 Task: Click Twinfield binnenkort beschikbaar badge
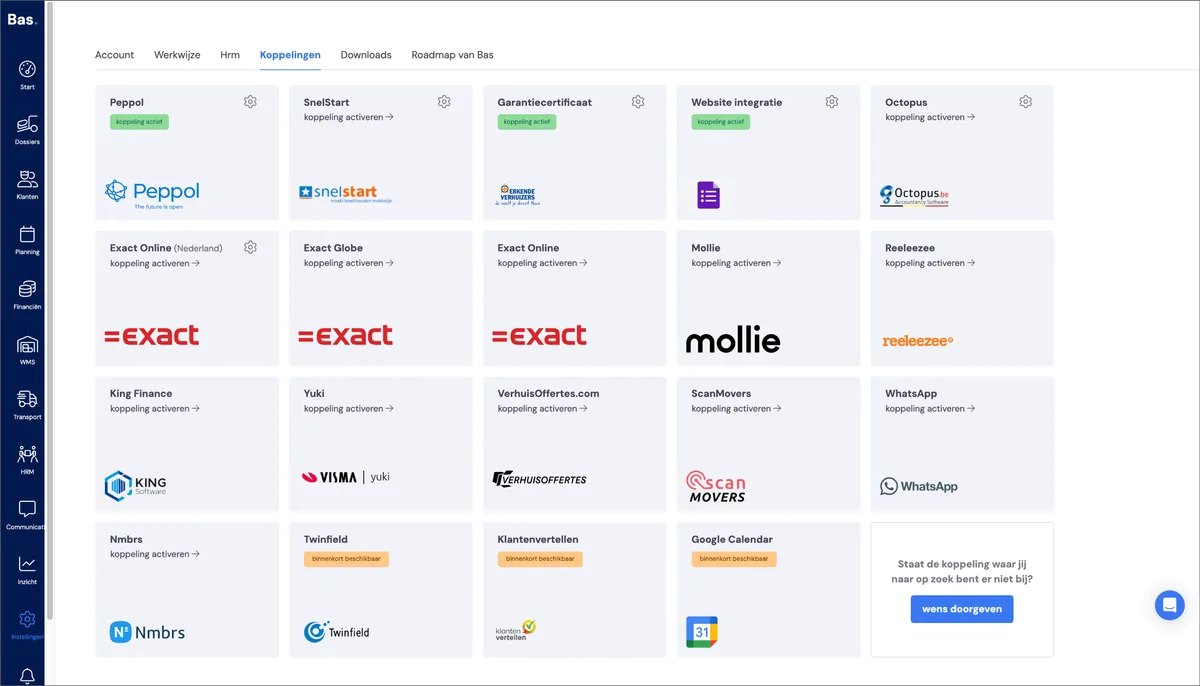point(346,559)
